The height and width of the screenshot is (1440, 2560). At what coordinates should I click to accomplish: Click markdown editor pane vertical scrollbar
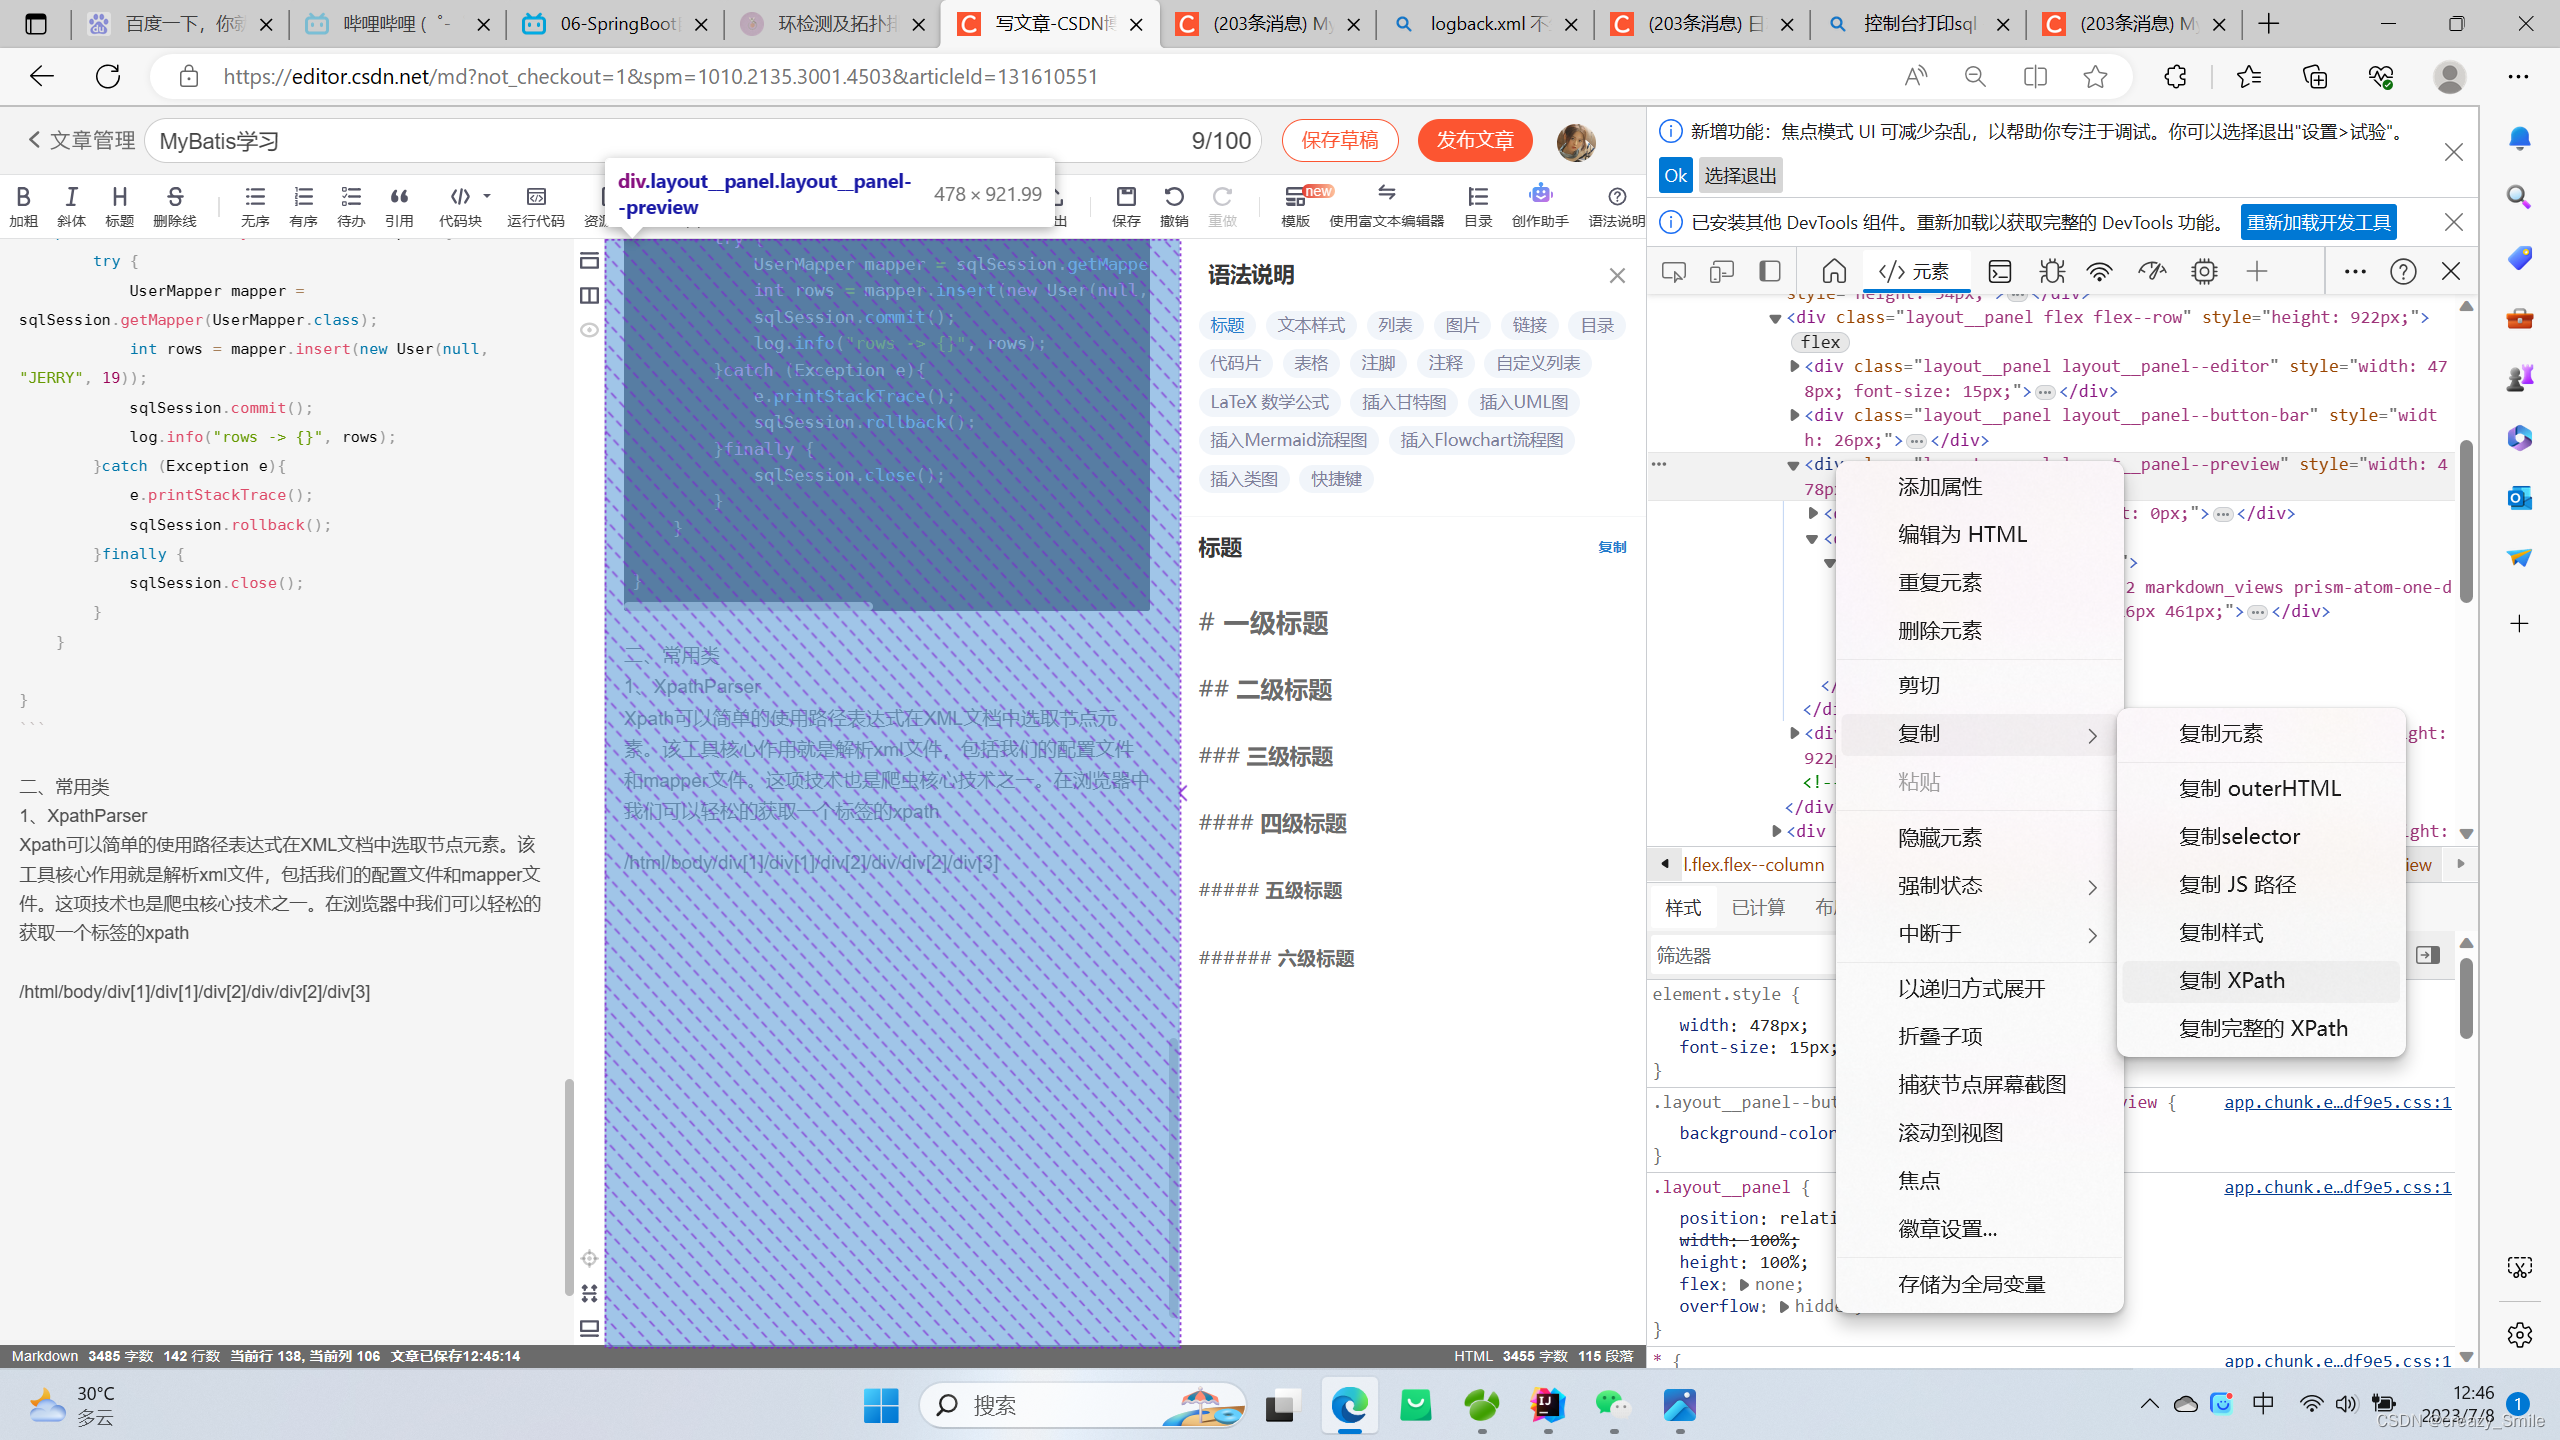568,1188
